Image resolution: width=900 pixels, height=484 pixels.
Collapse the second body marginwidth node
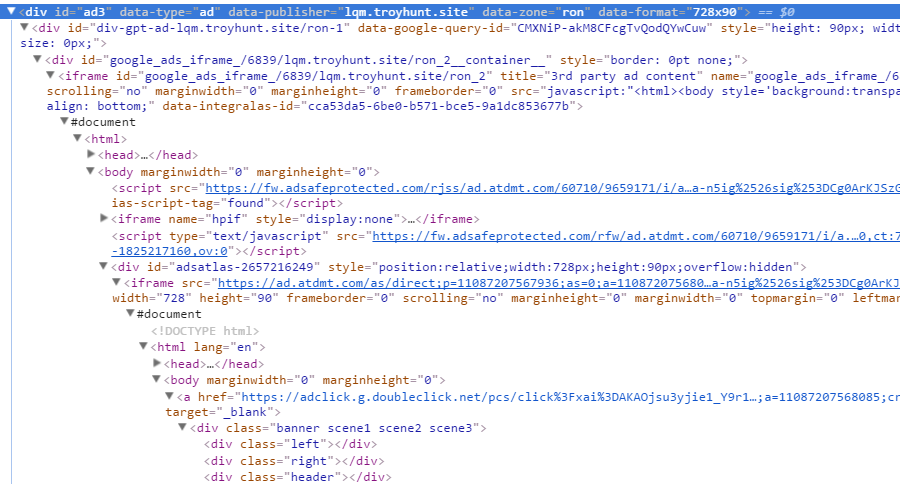pos(156,379)
